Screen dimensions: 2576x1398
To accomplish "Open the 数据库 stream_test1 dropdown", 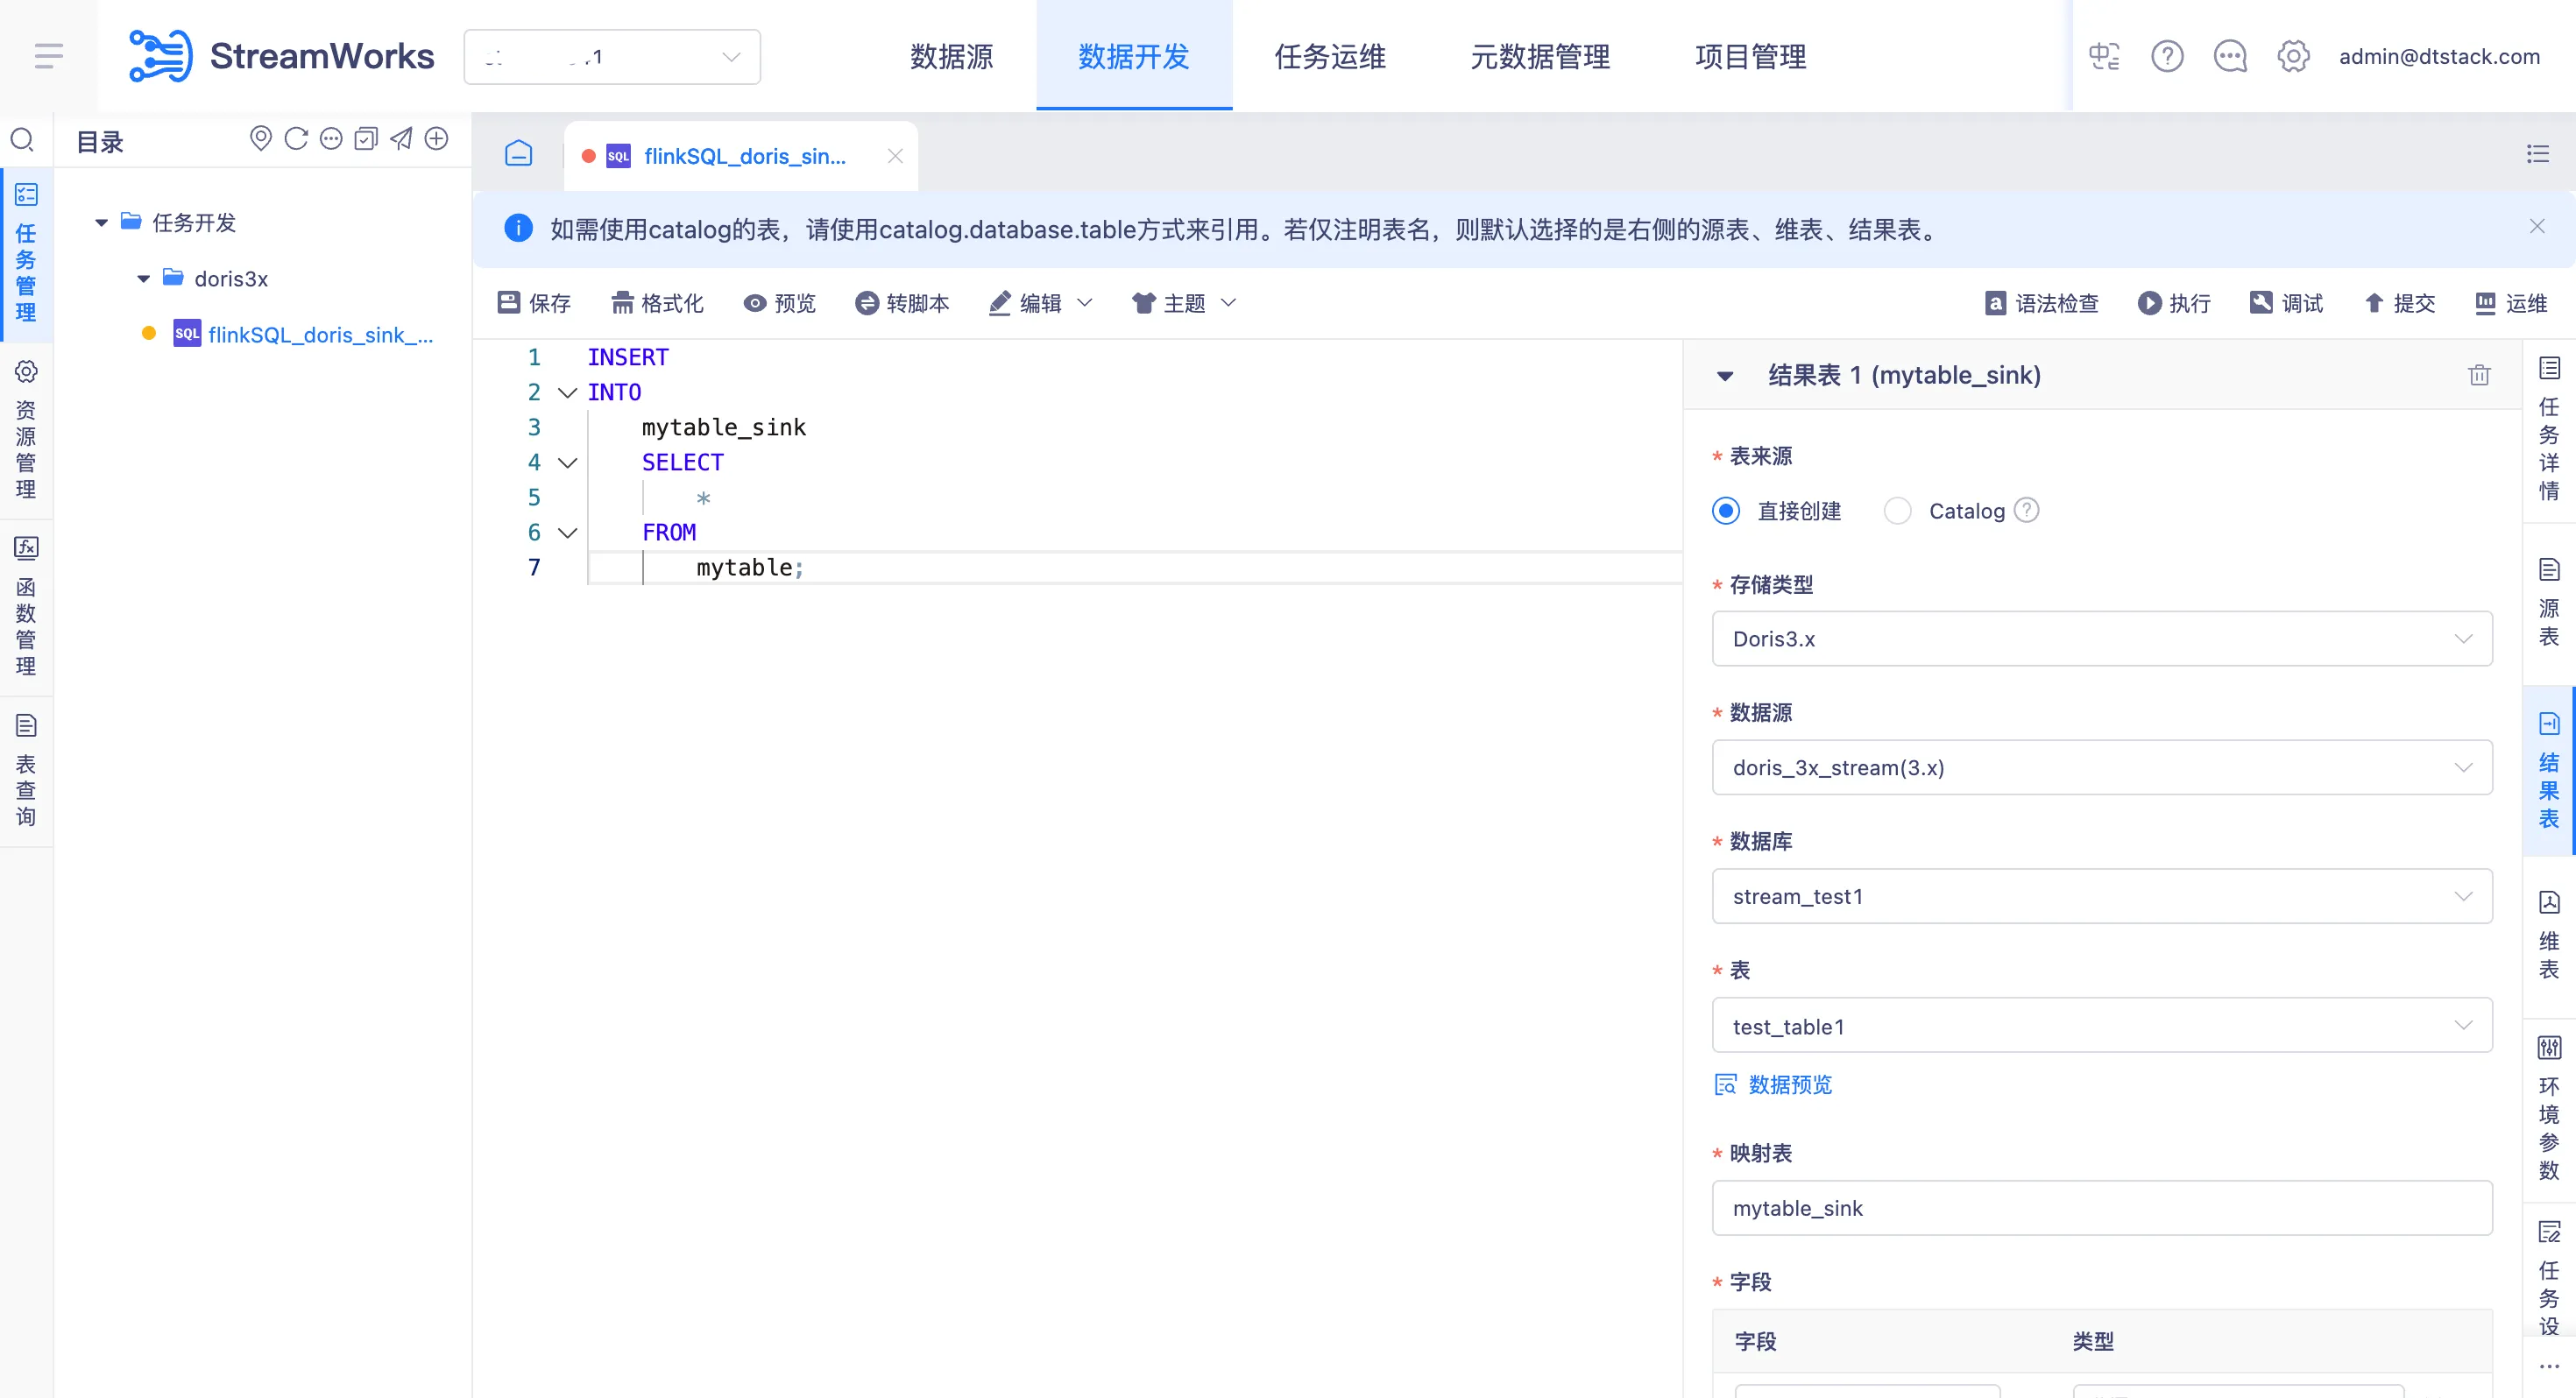I will [x=2101, y=896].
